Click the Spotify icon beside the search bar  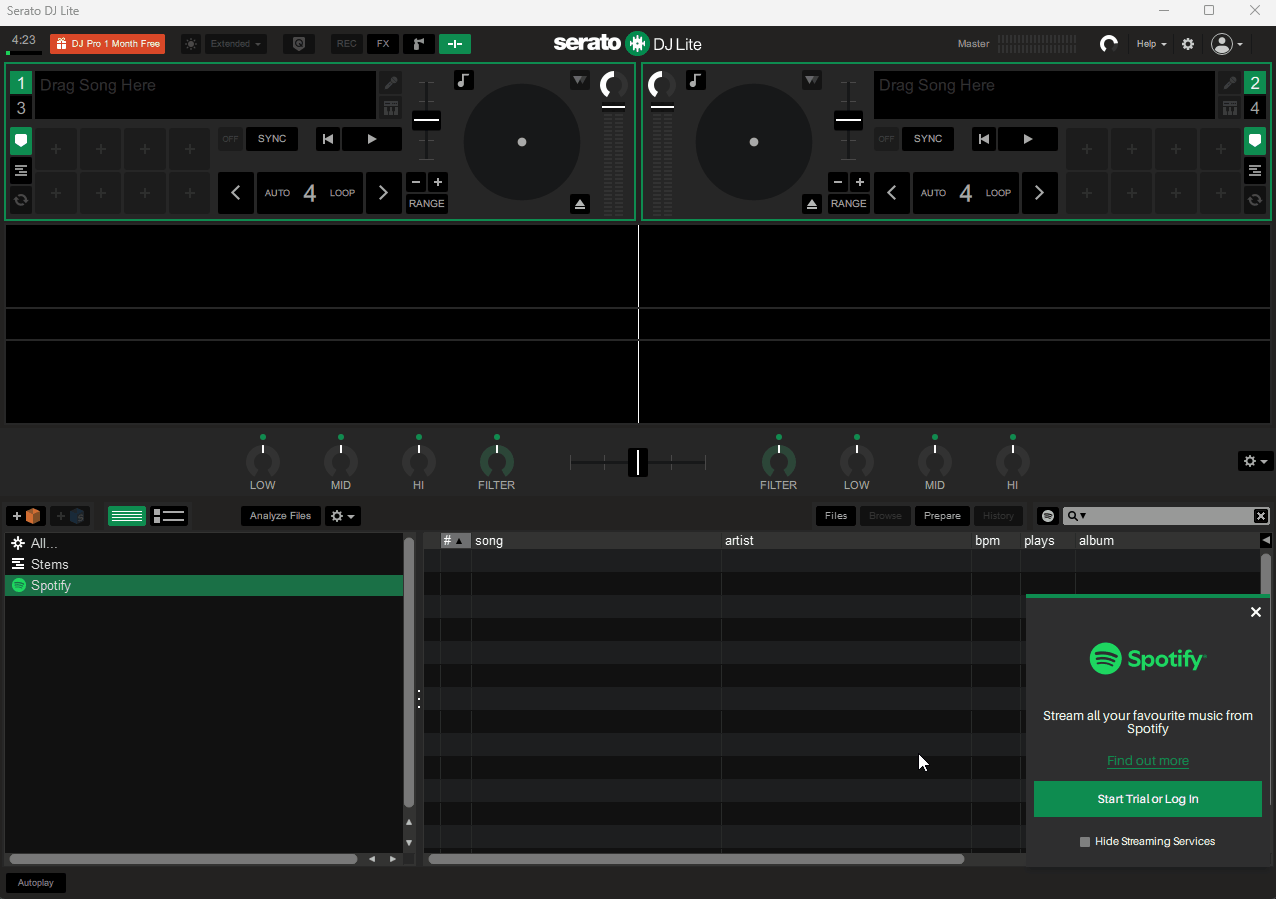[x=1047, y=516]
